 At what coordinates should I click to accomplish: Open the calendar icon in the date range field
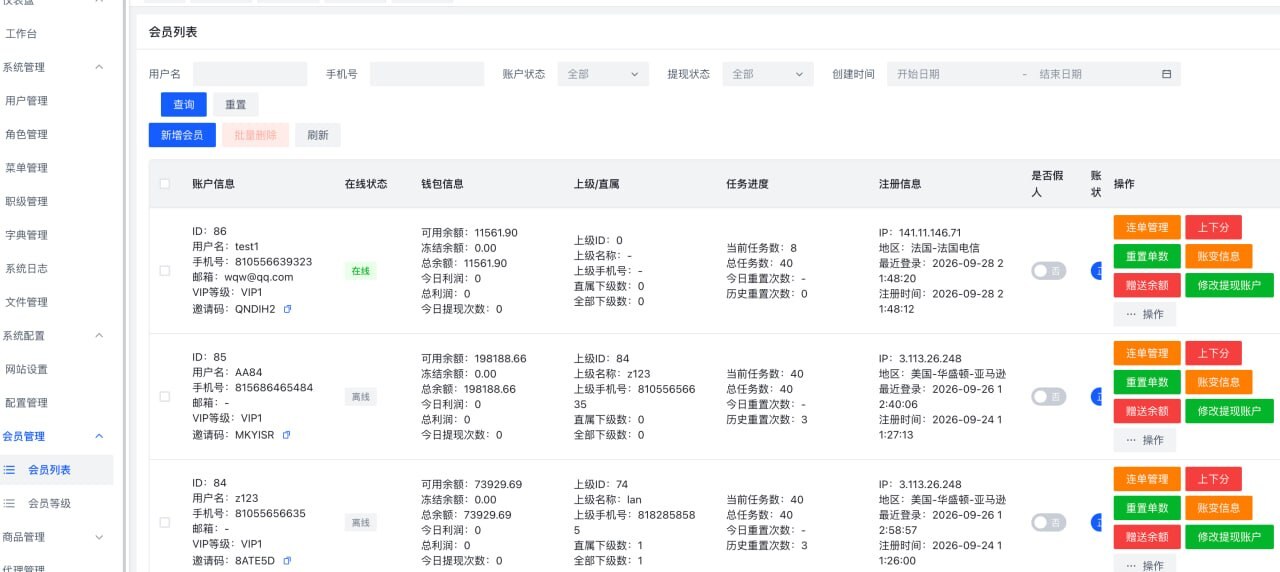1166,74
